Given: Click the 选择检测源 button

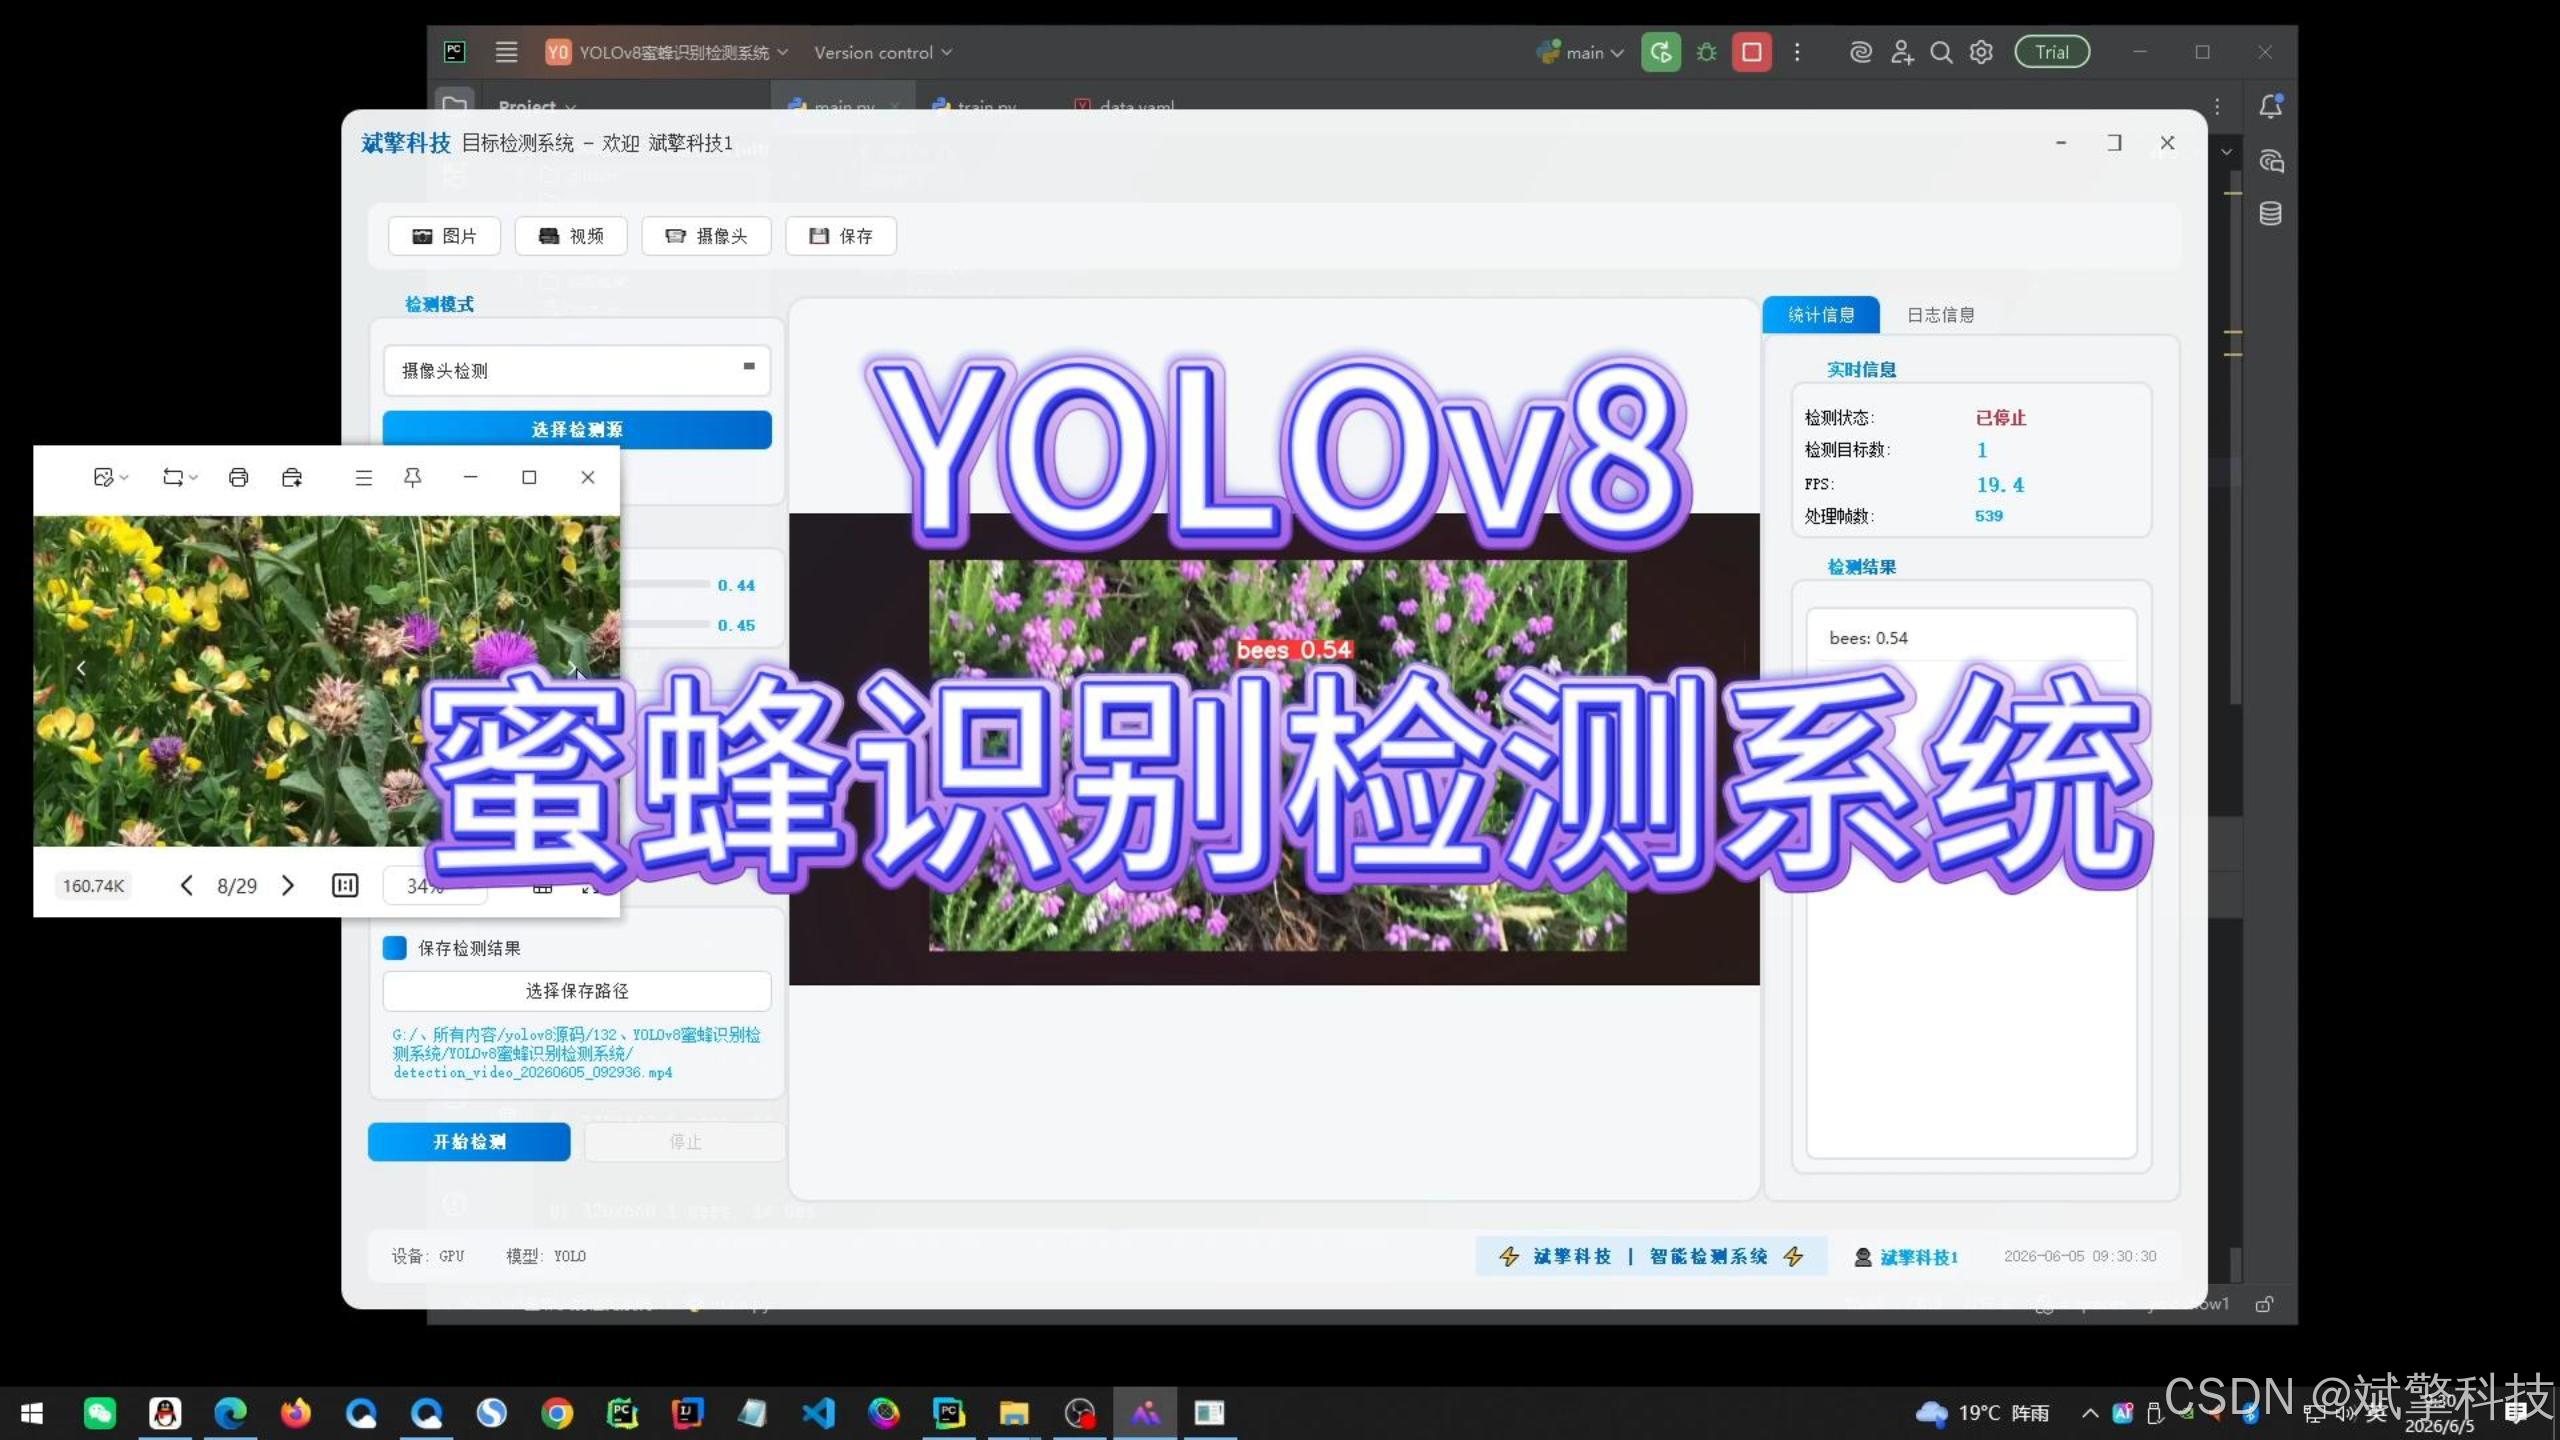Looking at the screenshot, I should click(x=577, y=430).
